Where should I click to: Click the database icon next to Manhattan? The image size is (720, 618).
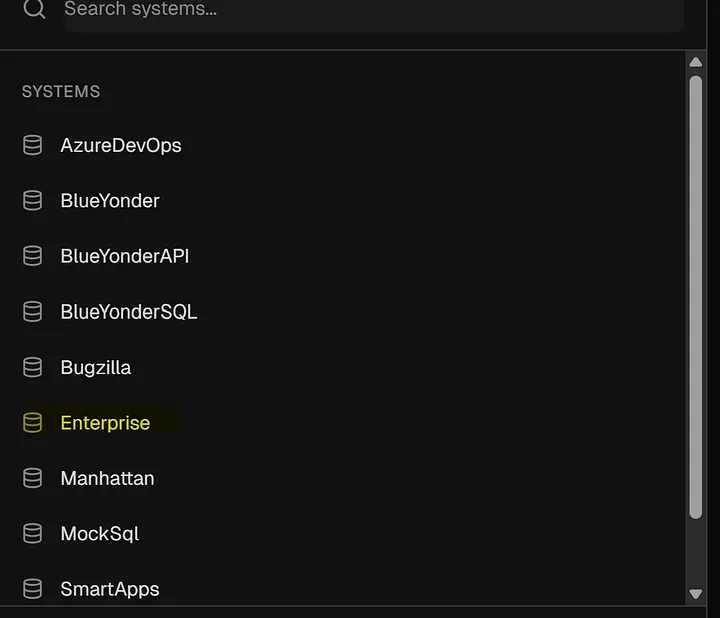point(32,478)
